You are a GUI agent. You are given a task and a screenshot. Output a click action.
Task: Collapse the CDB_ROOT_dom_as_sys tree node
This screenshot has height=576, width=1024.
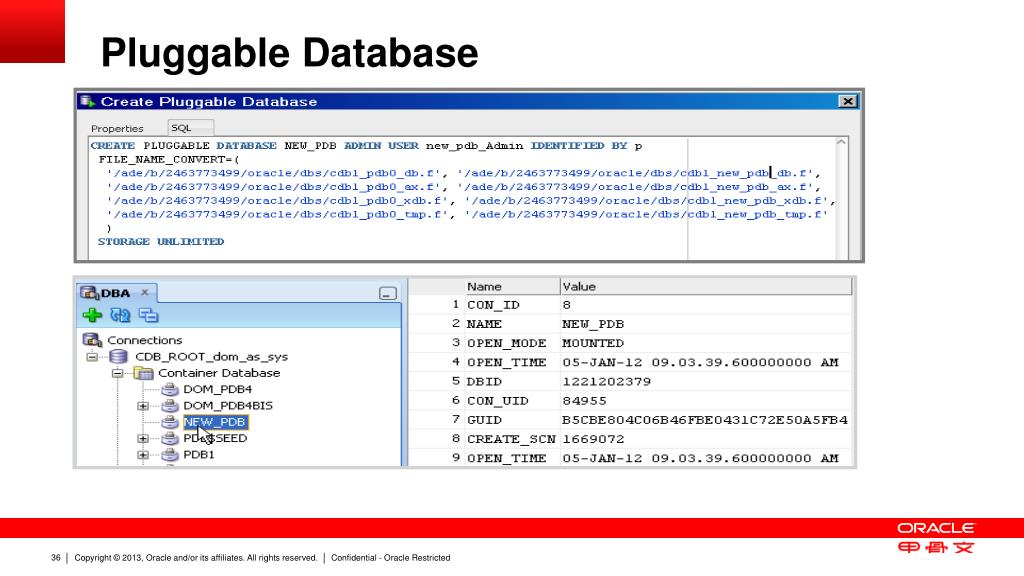point(93,356)
